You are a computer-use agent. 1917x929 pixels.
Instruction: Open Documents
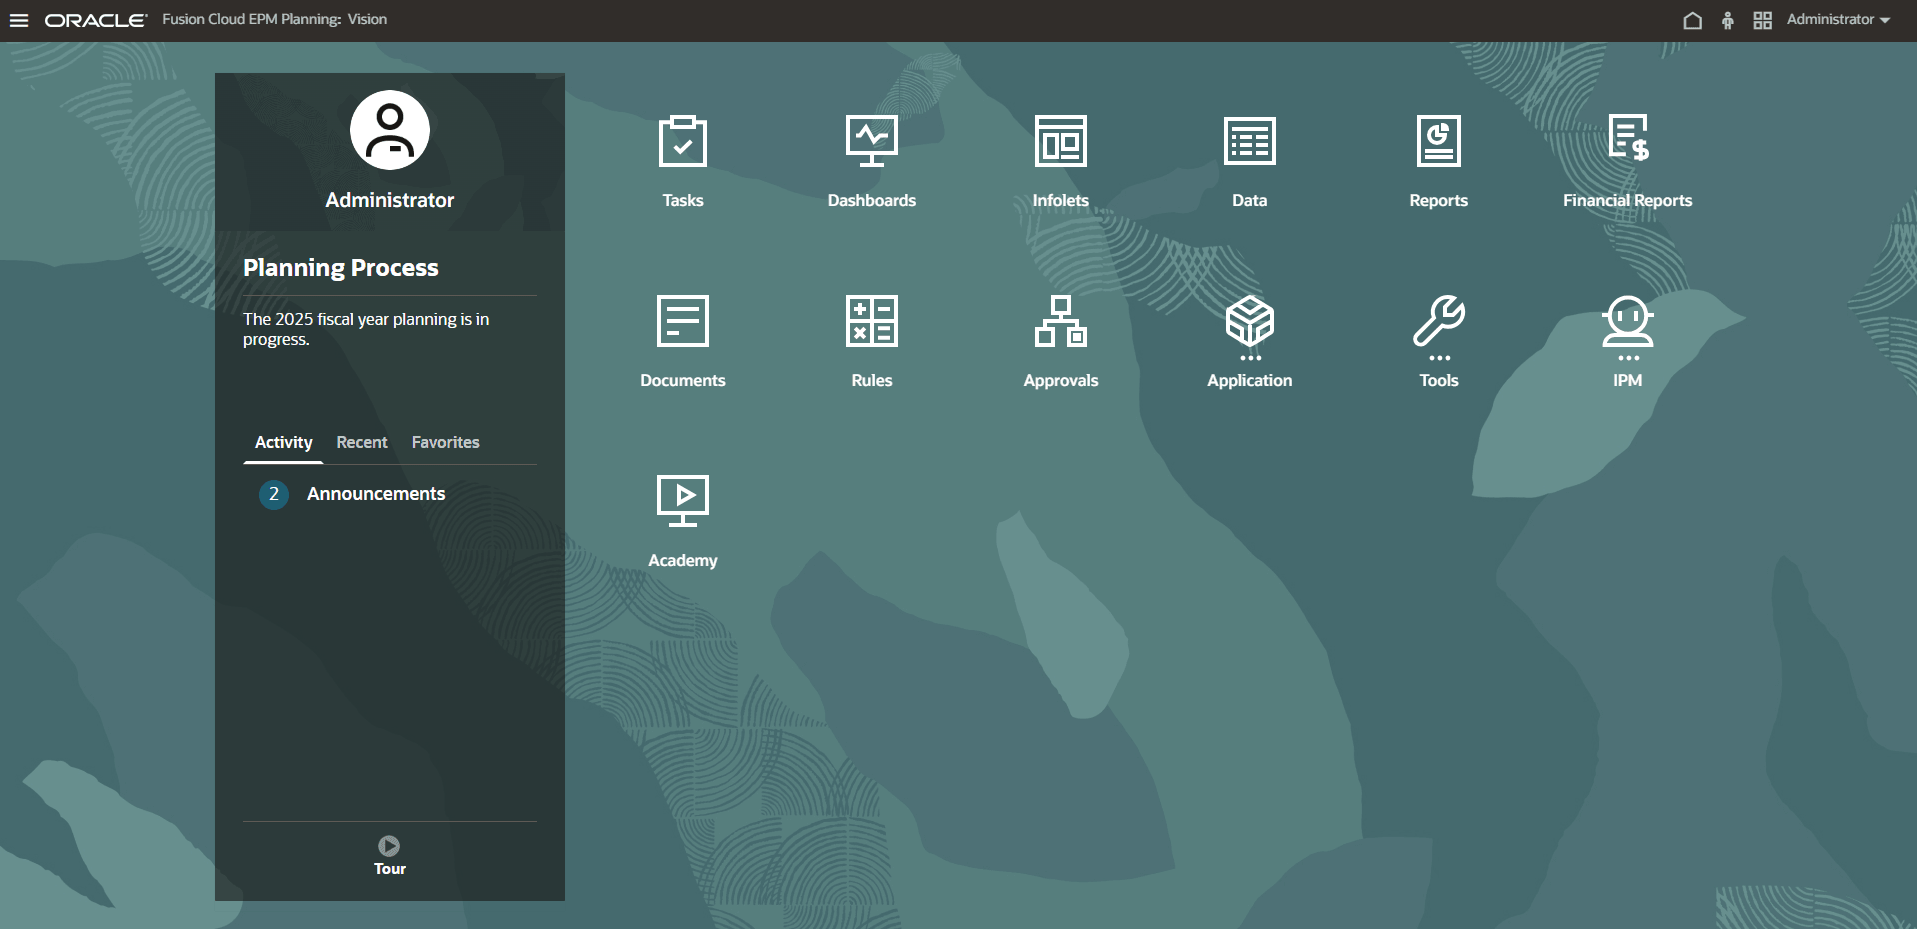[x=683, y=341]
